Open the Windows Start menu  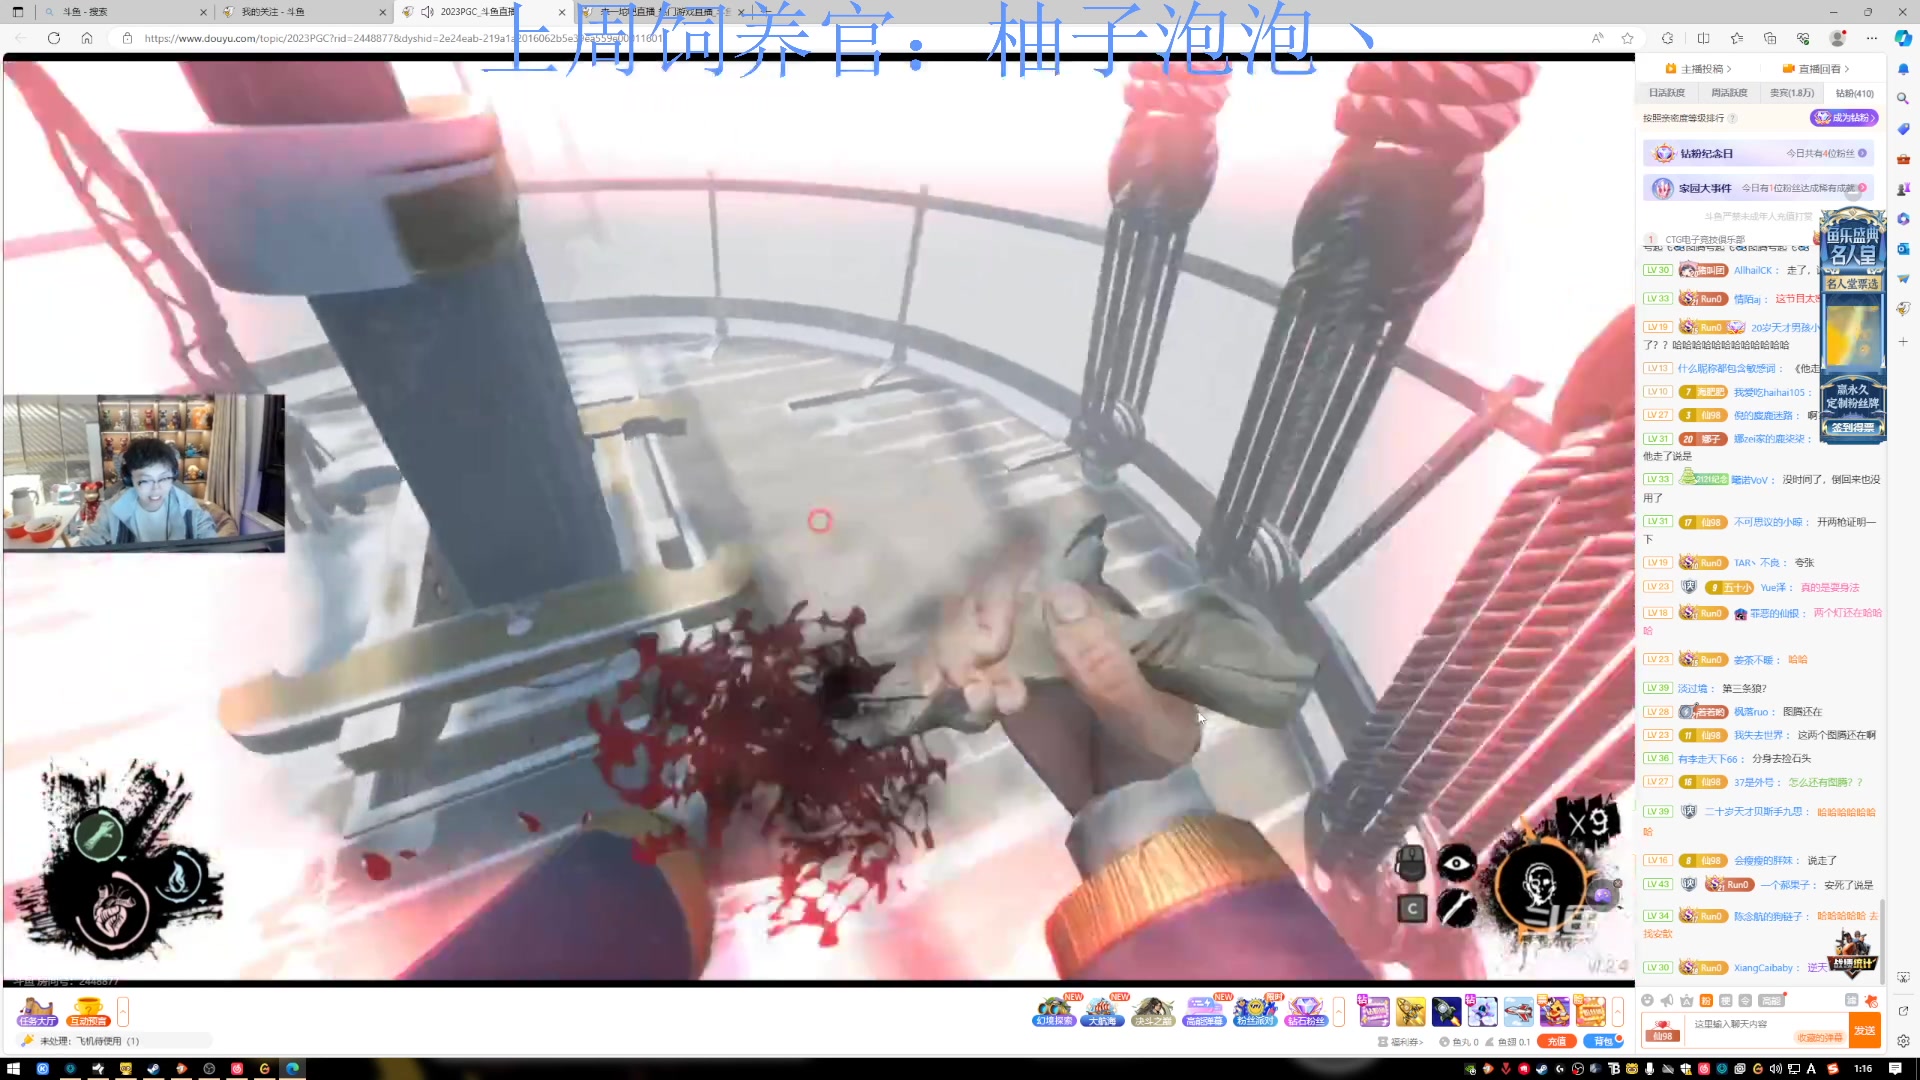(14, 1068)
